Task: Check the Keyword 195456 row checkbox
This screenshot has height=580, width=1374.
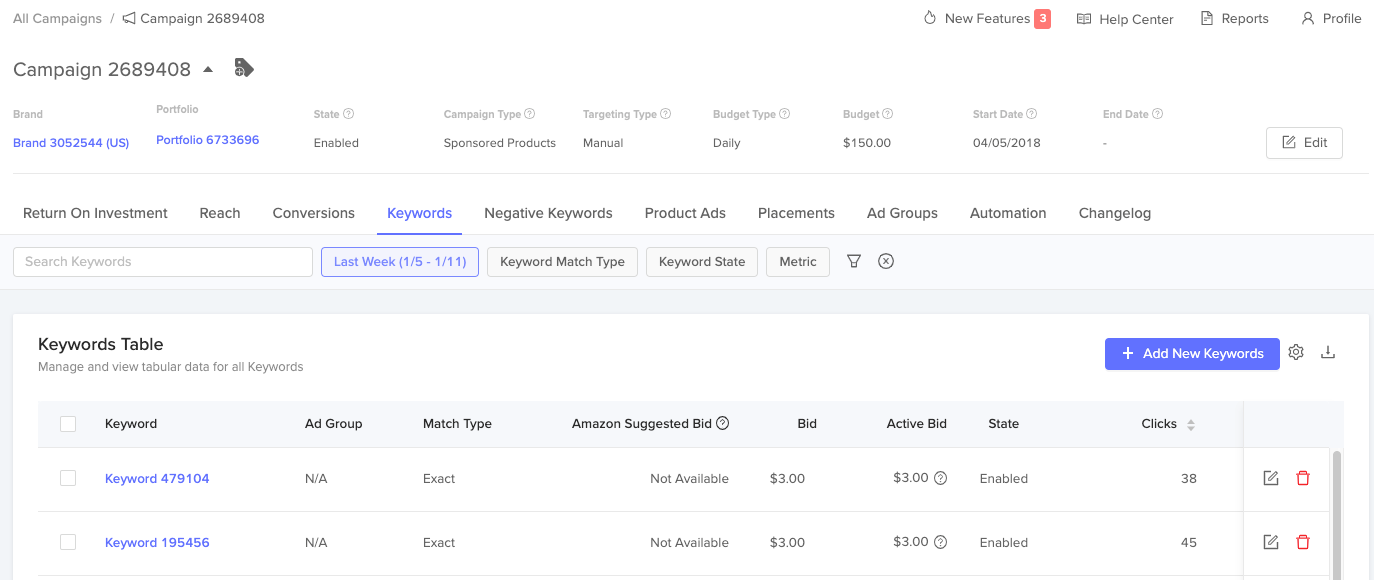Action: tap(68, 542)
